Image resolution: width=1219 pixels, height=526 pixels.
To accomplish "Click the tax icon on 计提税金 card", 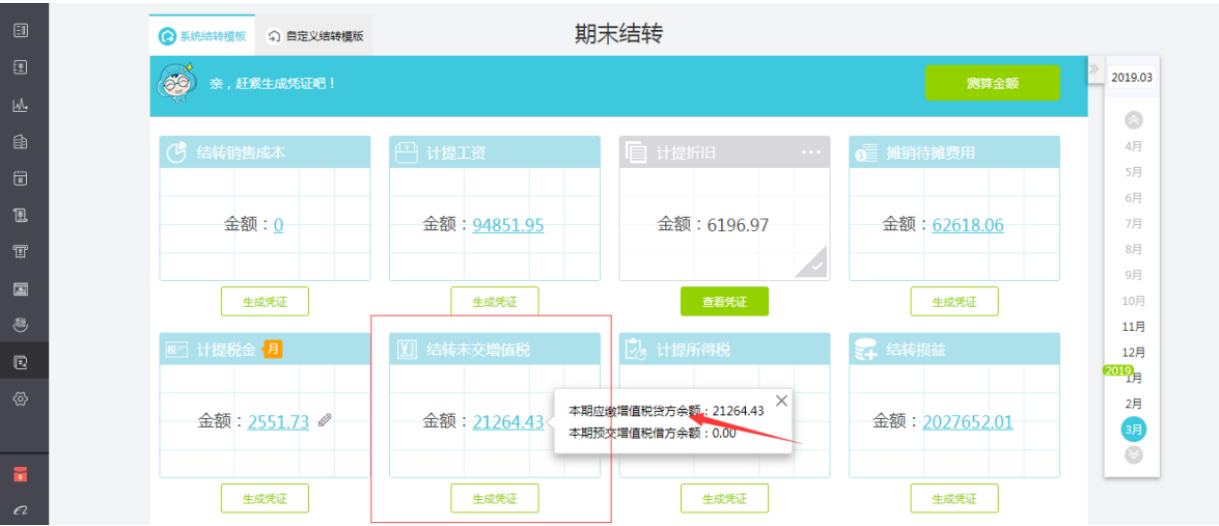I will pyautogui.click(x=177, y=349).
